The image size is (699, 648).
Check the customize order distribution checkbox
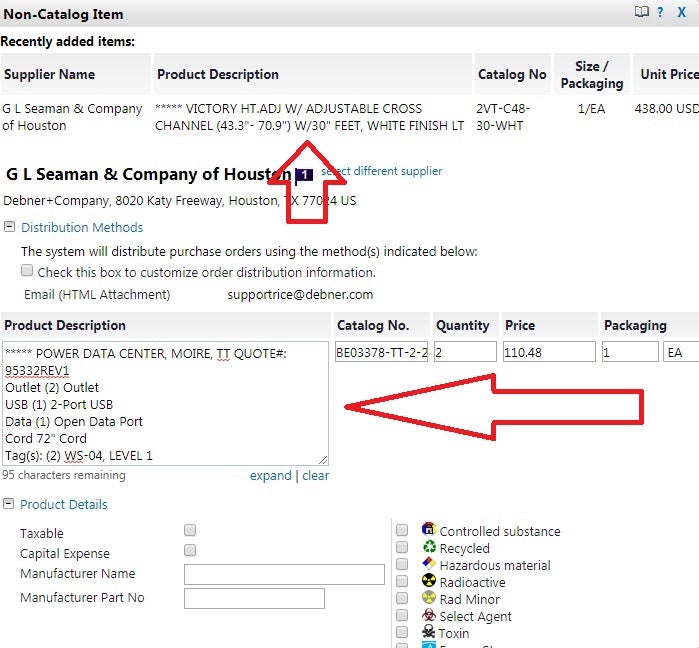click(27, 270)
